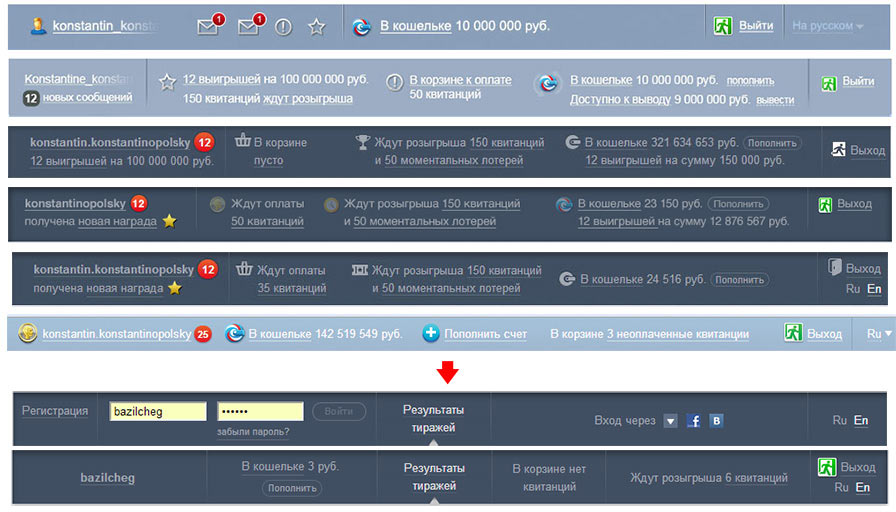Click gold star beside новая награда in fourth bar
Image resolution: width=896 pixels, height=512 pixels.
169,221
